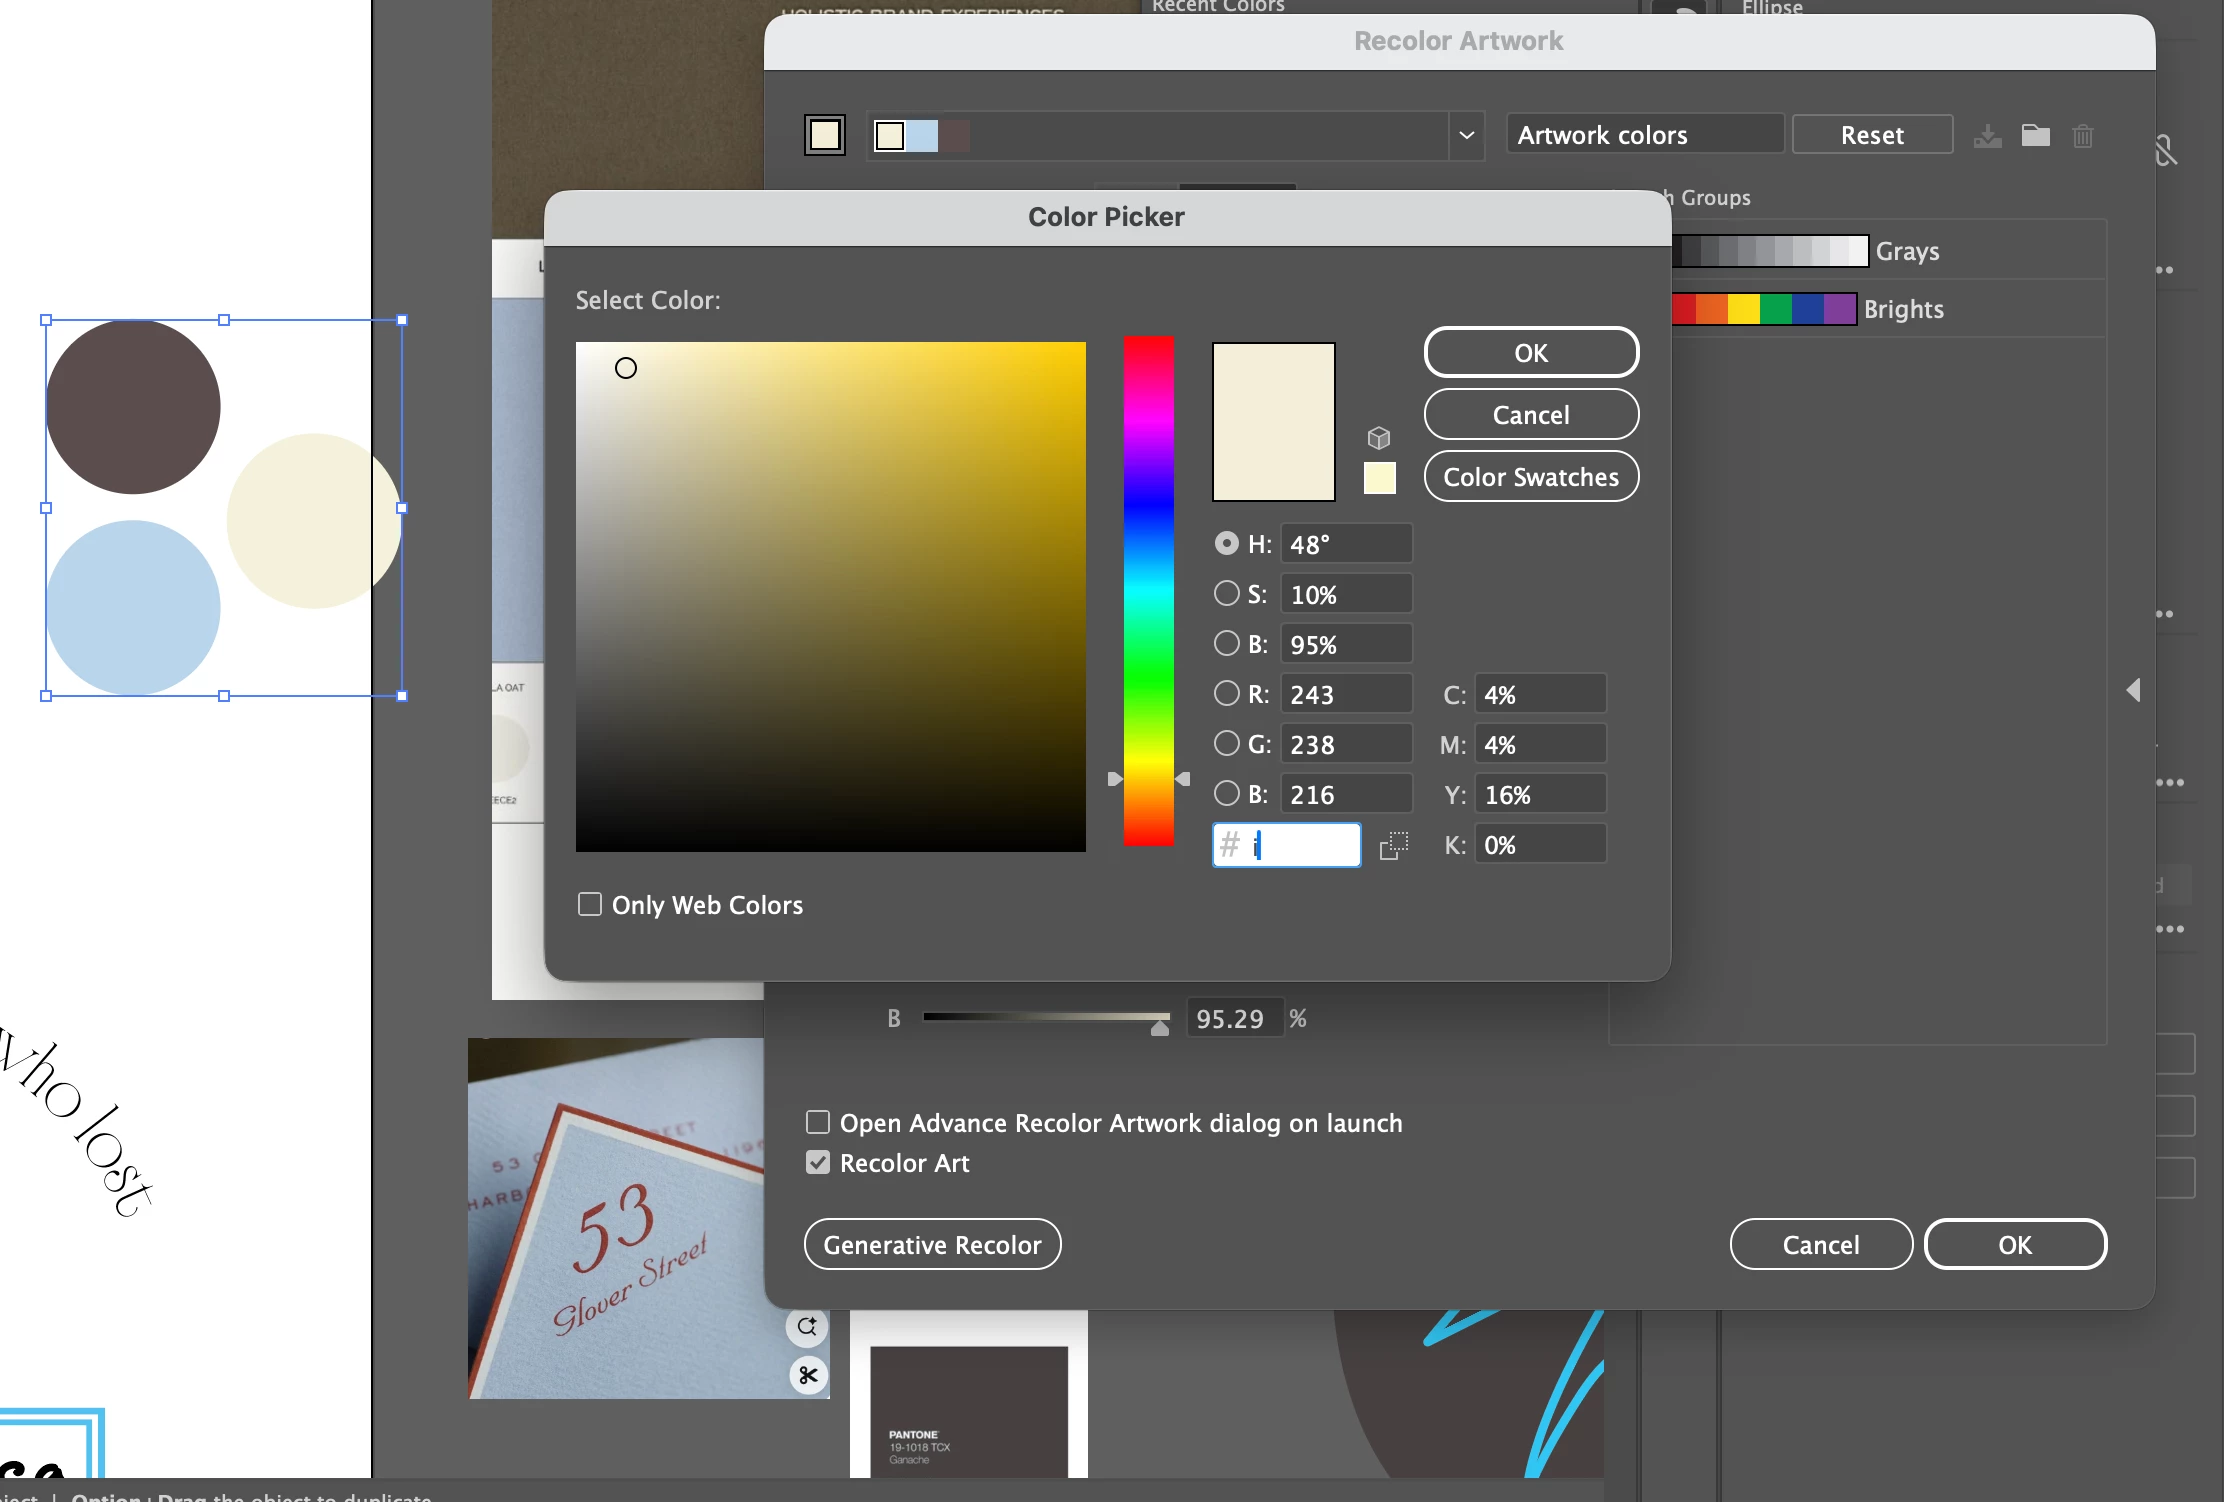Expand the color group dropdown chevron

coord(1466,135)
